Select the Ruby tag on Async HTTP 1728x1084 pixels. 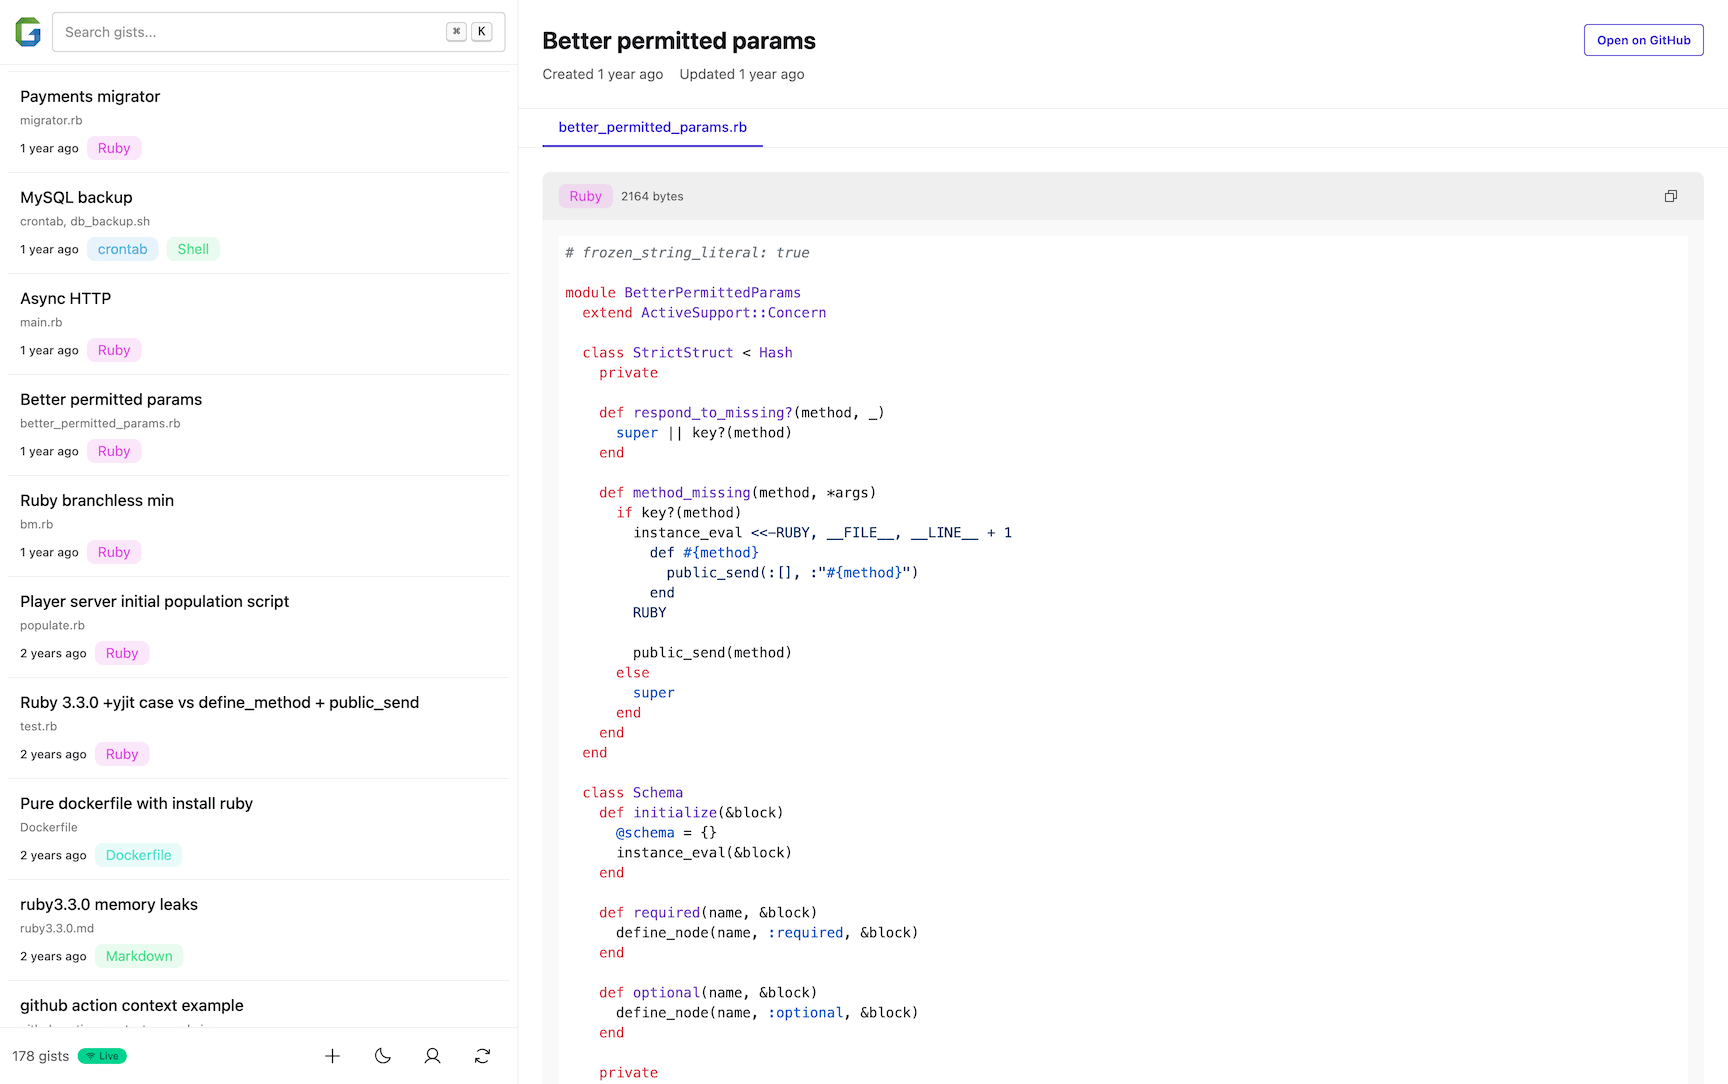pos(113,350)
